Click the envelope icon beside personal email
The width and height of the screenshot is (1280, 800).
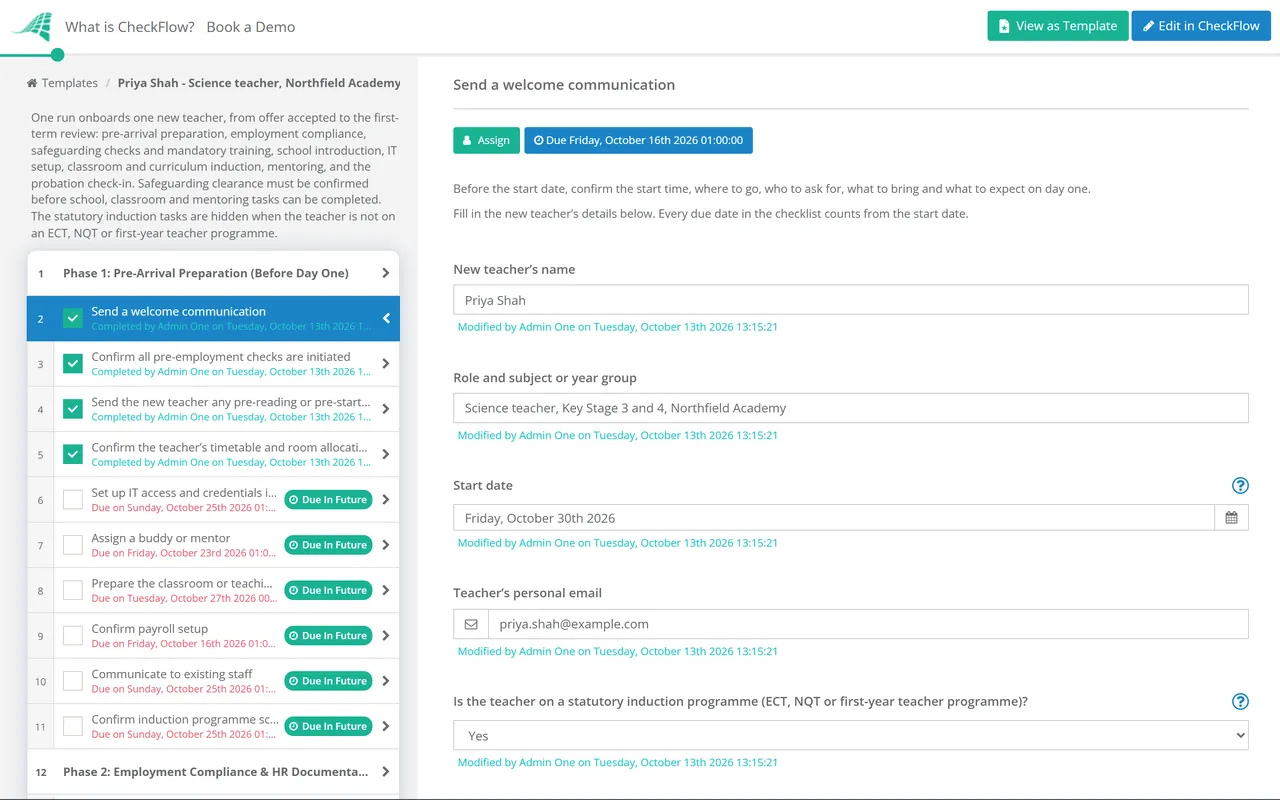(471, 624)
